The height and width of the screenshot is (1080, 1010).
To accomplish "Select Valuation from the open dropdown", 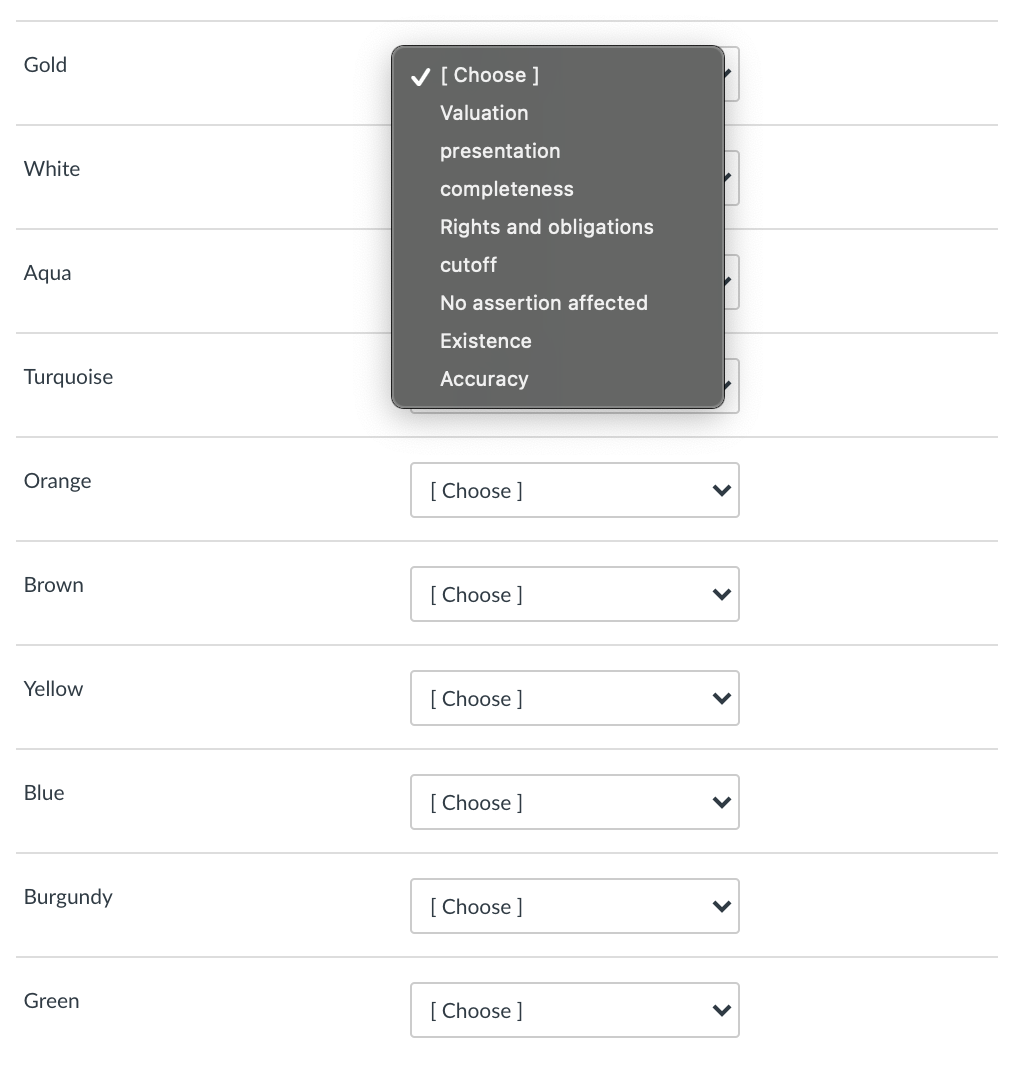I will tap(483, 113).
